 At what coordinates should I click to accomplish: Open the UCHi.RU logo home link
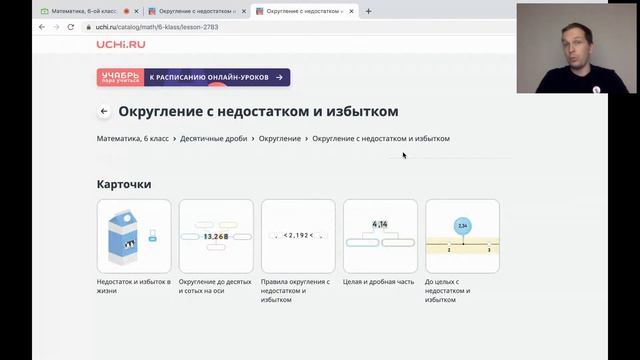point(121,44)
